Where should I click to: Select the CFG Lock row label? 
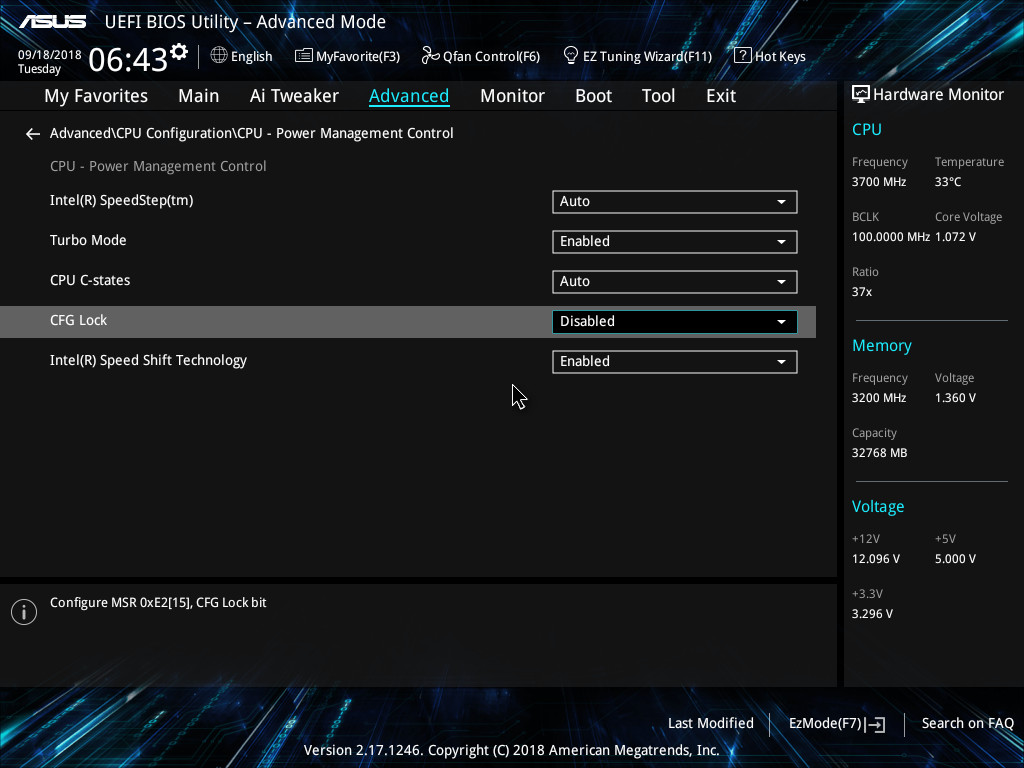pos(78,321)
